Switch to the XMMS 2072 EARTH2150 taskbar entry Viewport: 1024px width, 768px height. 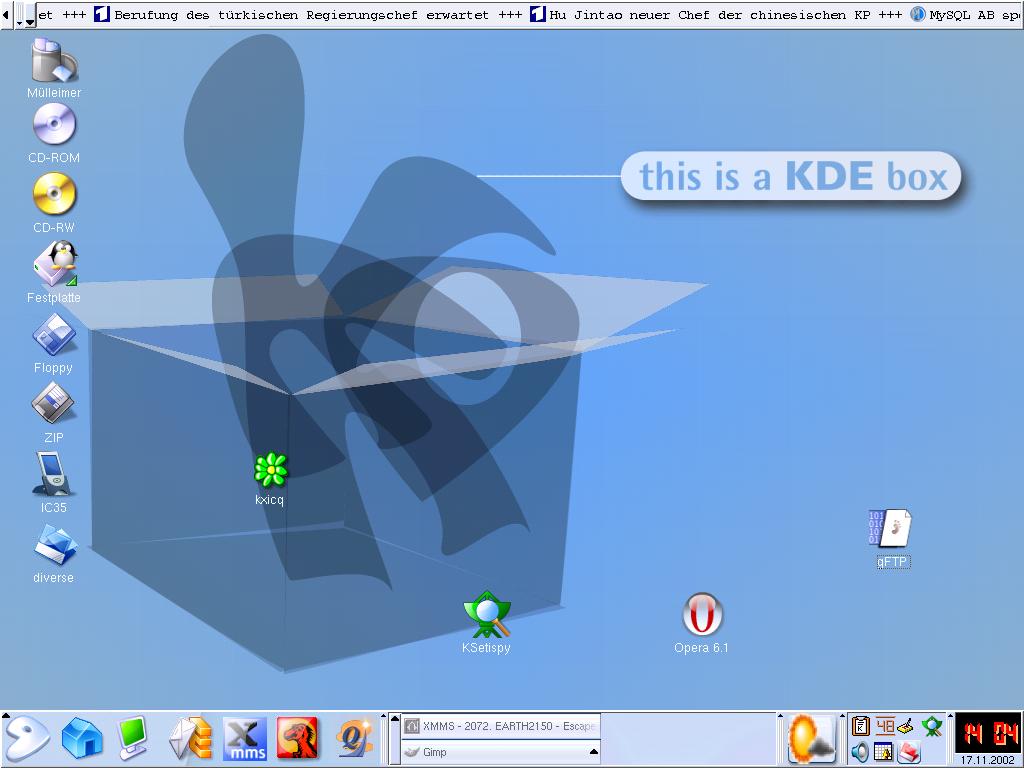500,726
